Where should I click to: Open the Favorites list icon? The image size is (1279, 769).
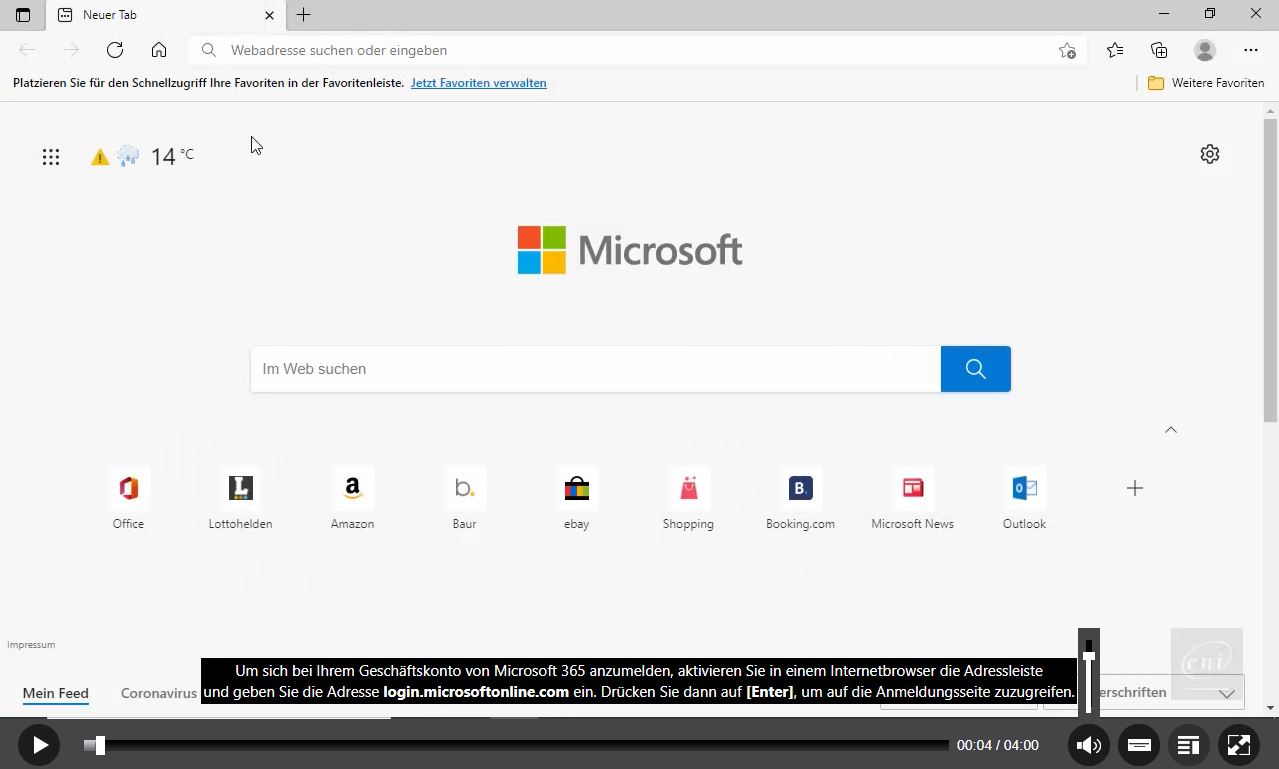(1115, 50)
